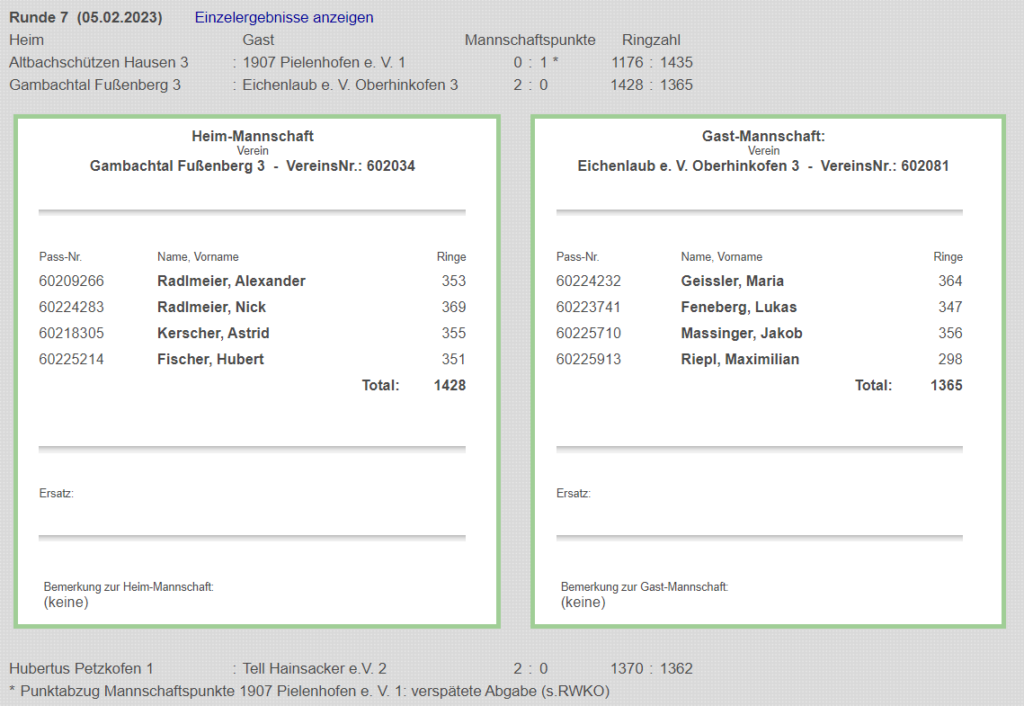
Task: Click the 'Einzelergebnisse anzeigen' link
Action: tap(284, 18)
